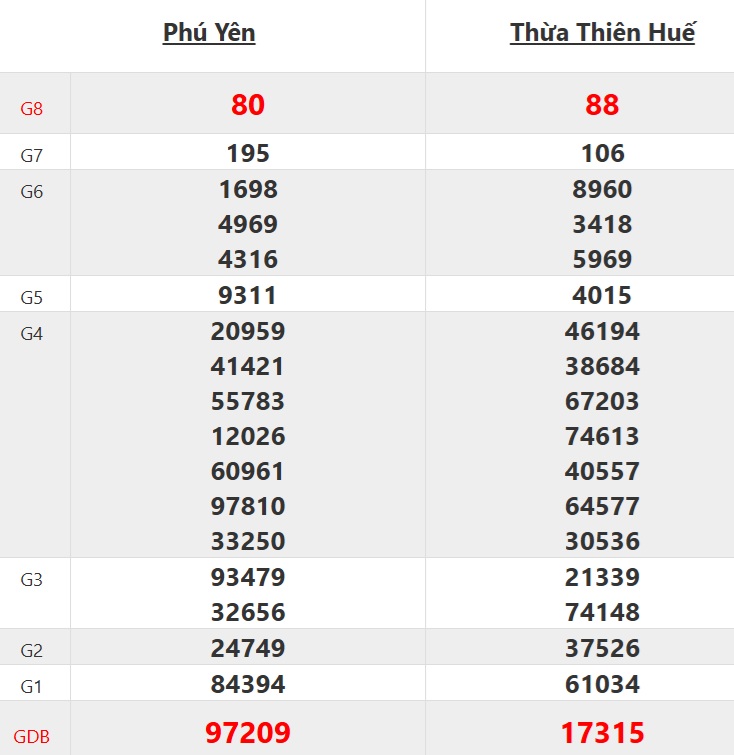Image resolution: width=734 pixels, height=755 pixels.
Task: Click Thừa Thiên Huế G1 number 61034
Action: (602, 684)
